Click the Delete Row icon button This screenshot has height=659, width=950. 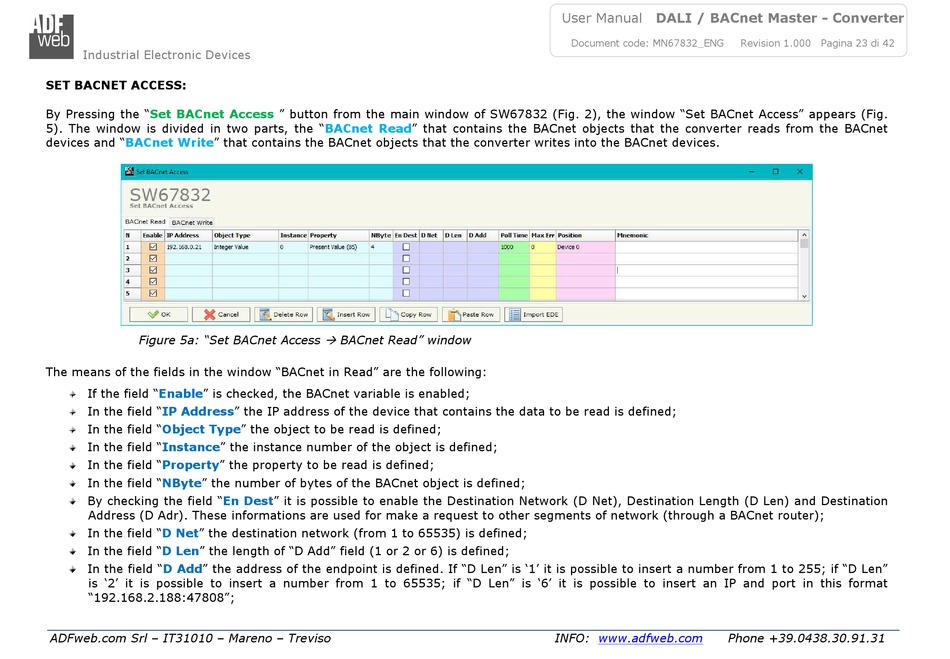(x=283, y=314)
